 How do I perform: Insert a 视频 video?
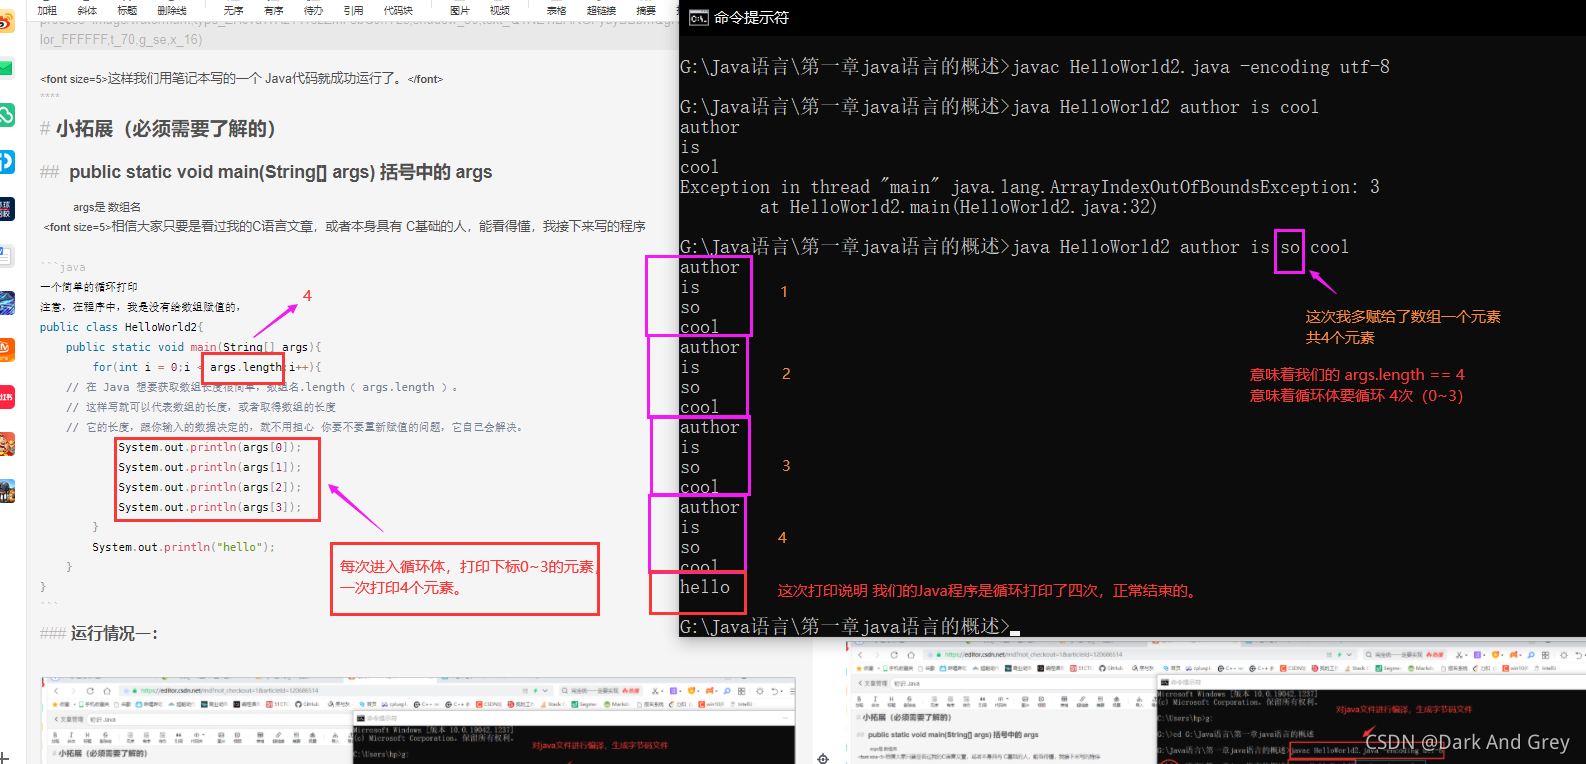pyautogui.click(x=500, y=10)
